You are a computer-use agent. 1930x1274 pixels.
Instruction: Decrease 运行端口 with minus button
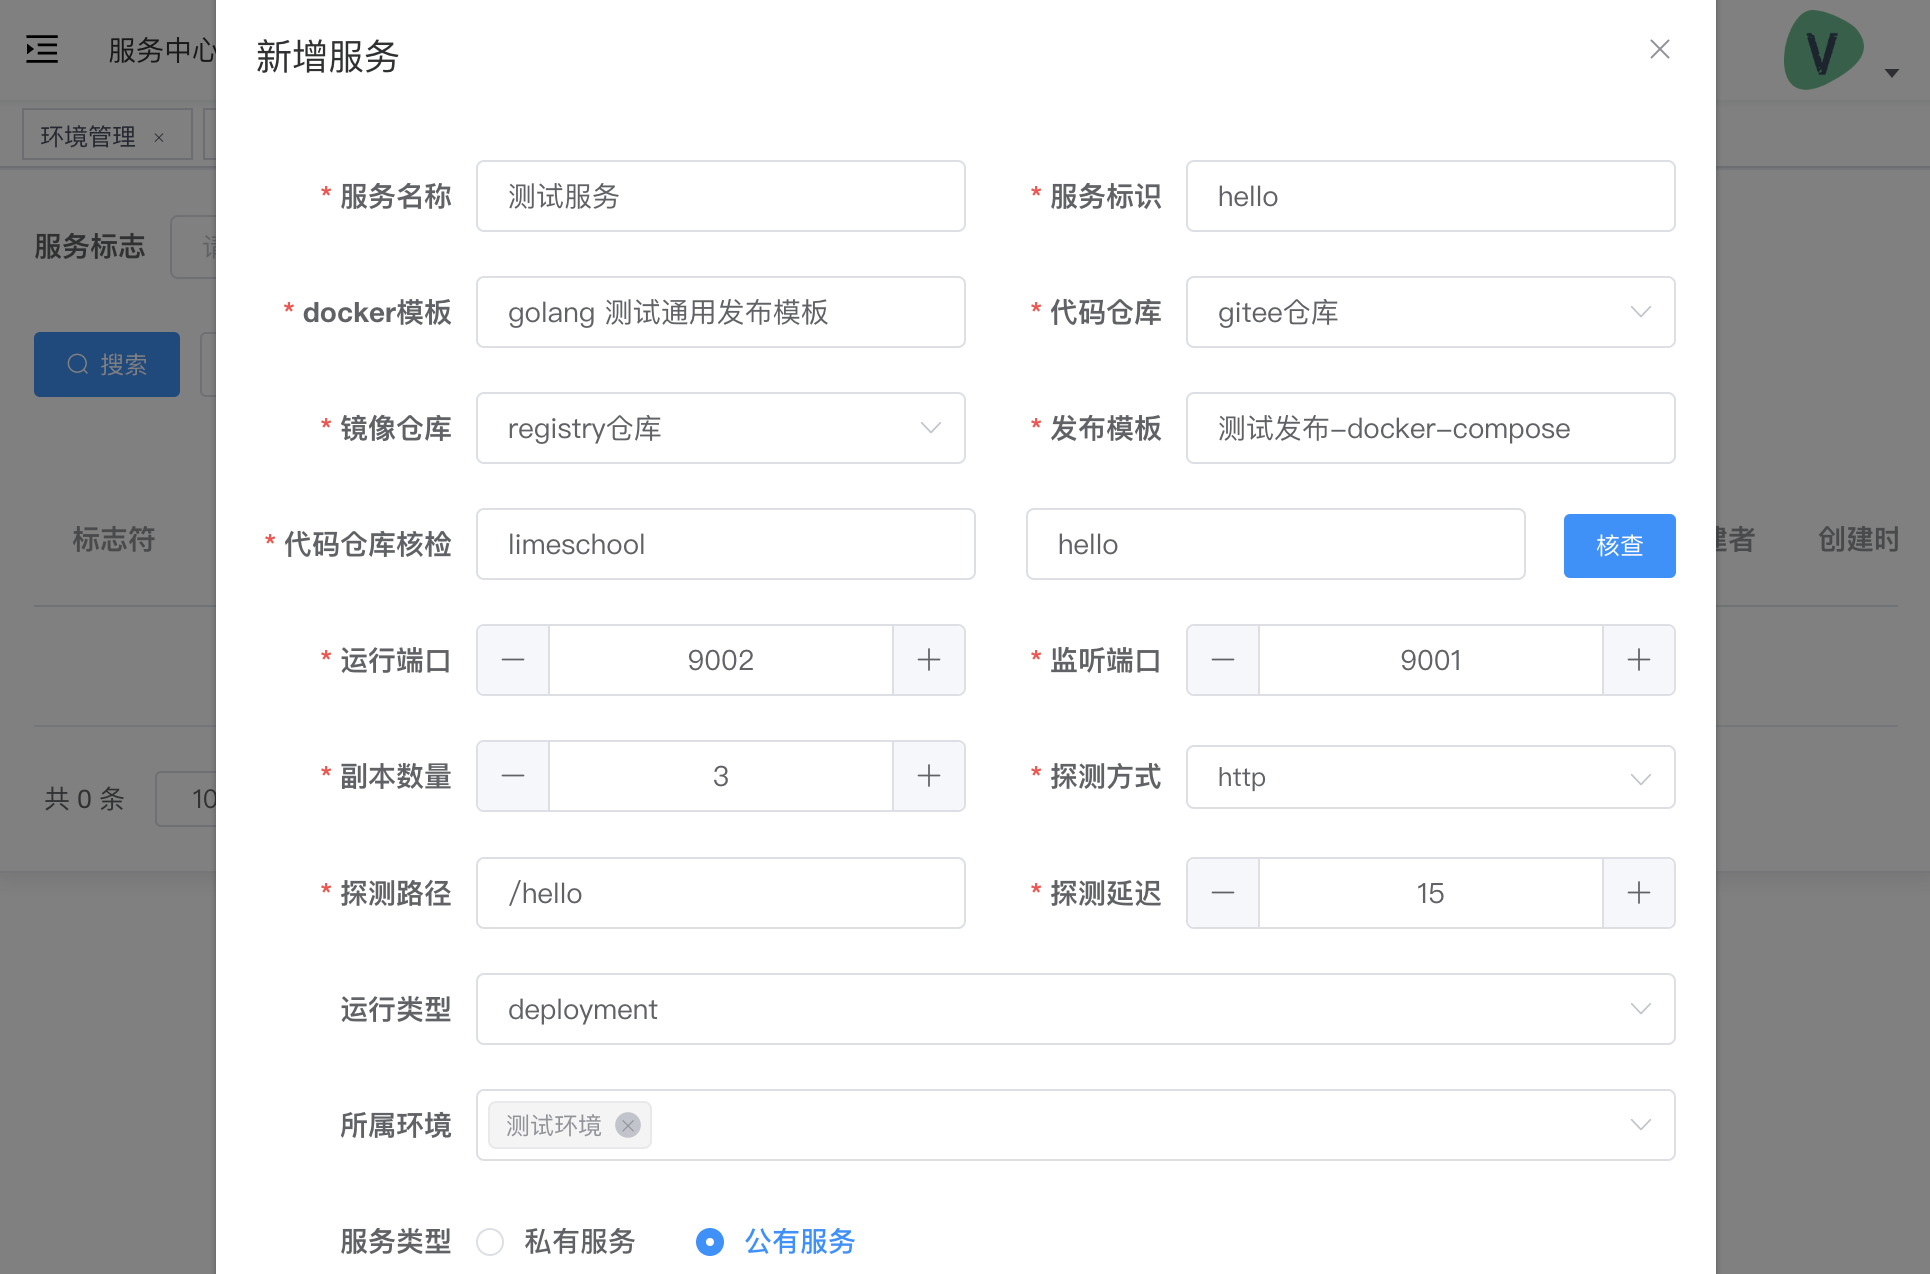pos(513,660)
